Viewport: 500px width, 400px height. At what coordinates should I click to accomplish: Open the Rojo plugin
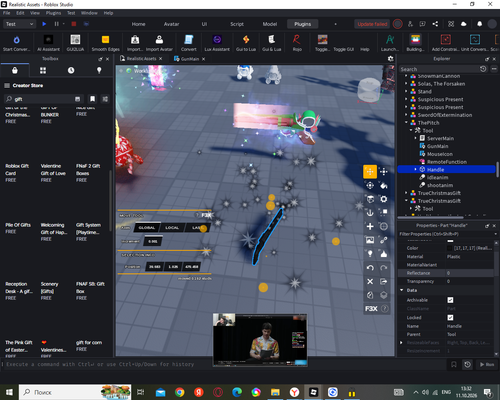[297, 43]
